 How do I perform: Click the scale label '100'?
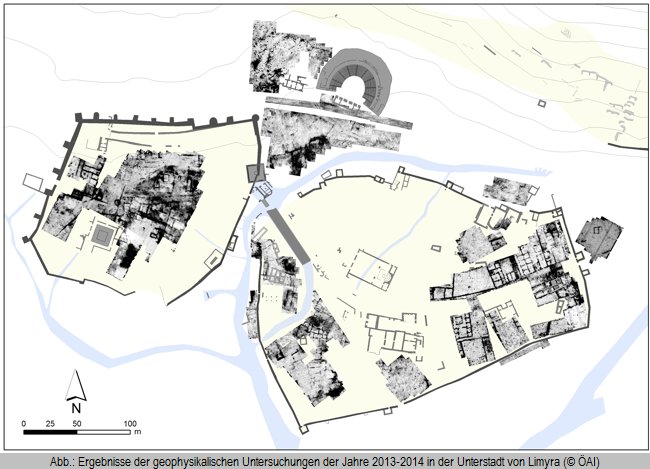coord(130,423)
